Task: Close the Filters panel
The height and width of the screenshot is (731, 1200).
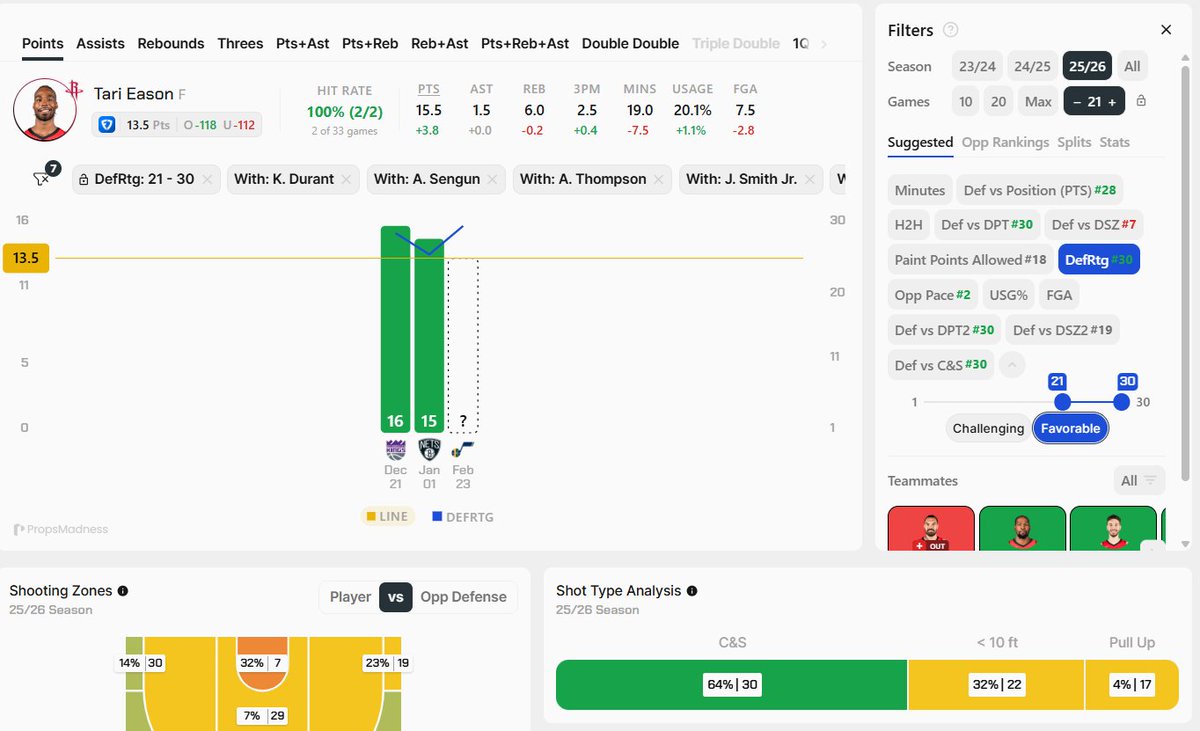Action: tap(1166, 30)
